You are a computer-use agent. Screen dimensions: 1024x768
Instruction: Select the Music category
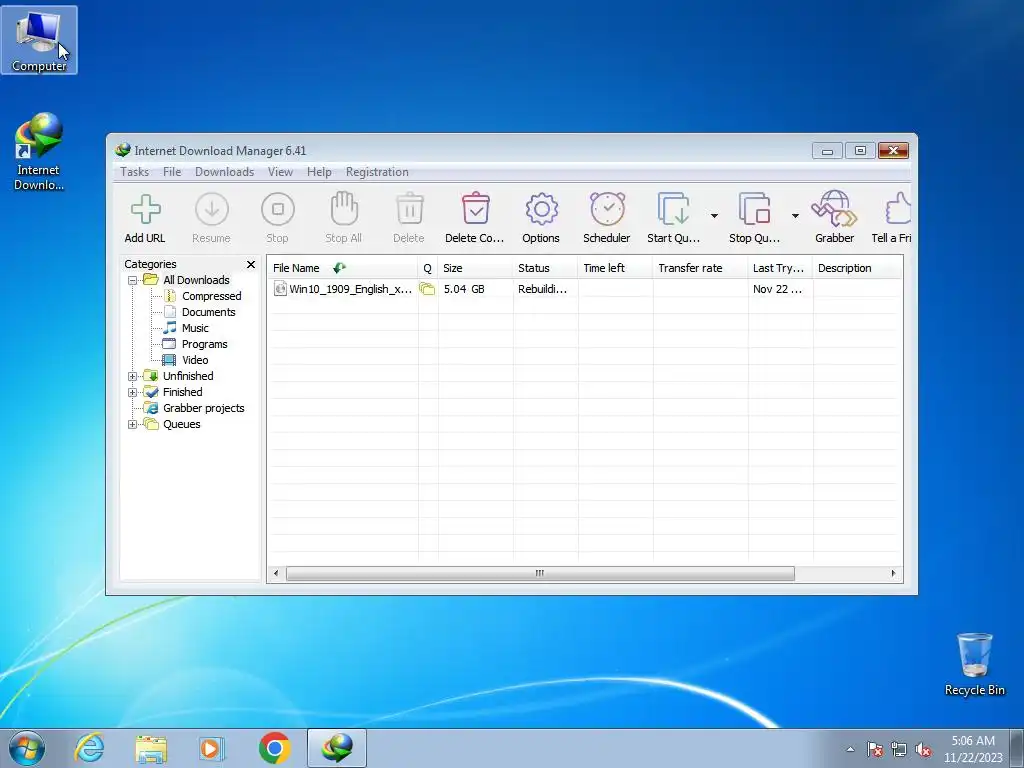point(195,328)
